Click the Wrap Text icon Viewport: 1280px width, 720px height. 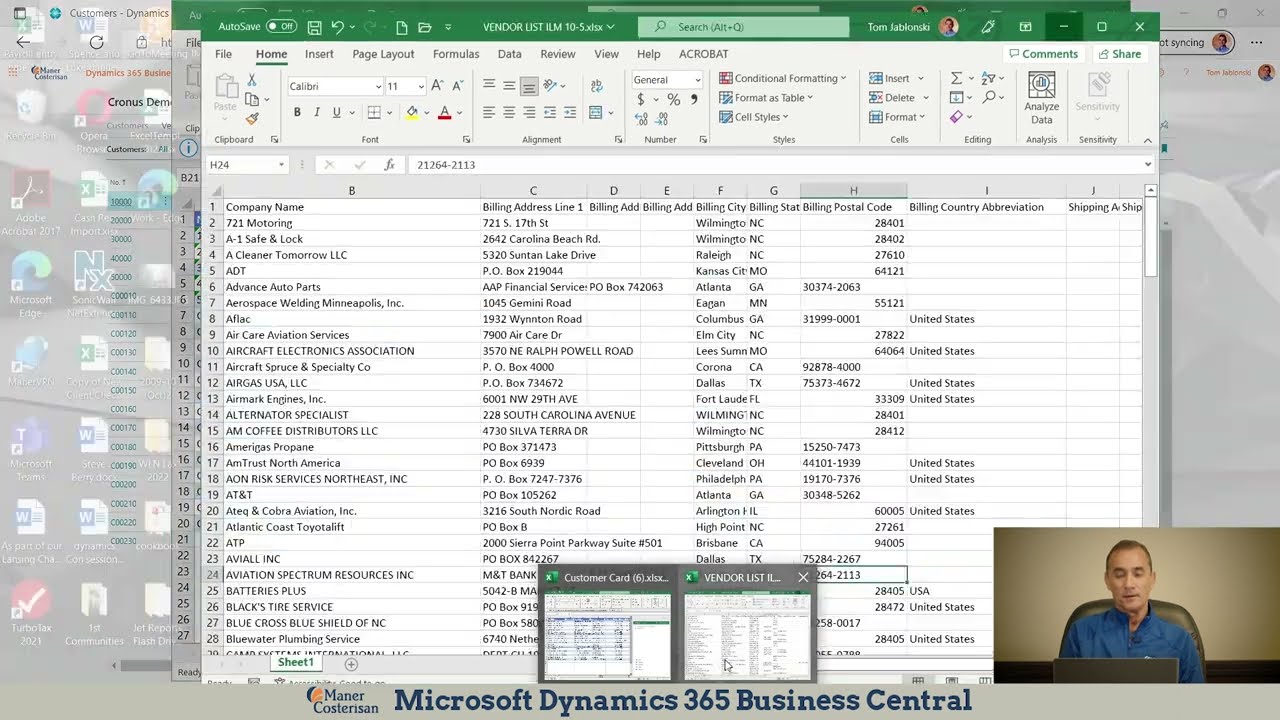[x=597, y=86]
